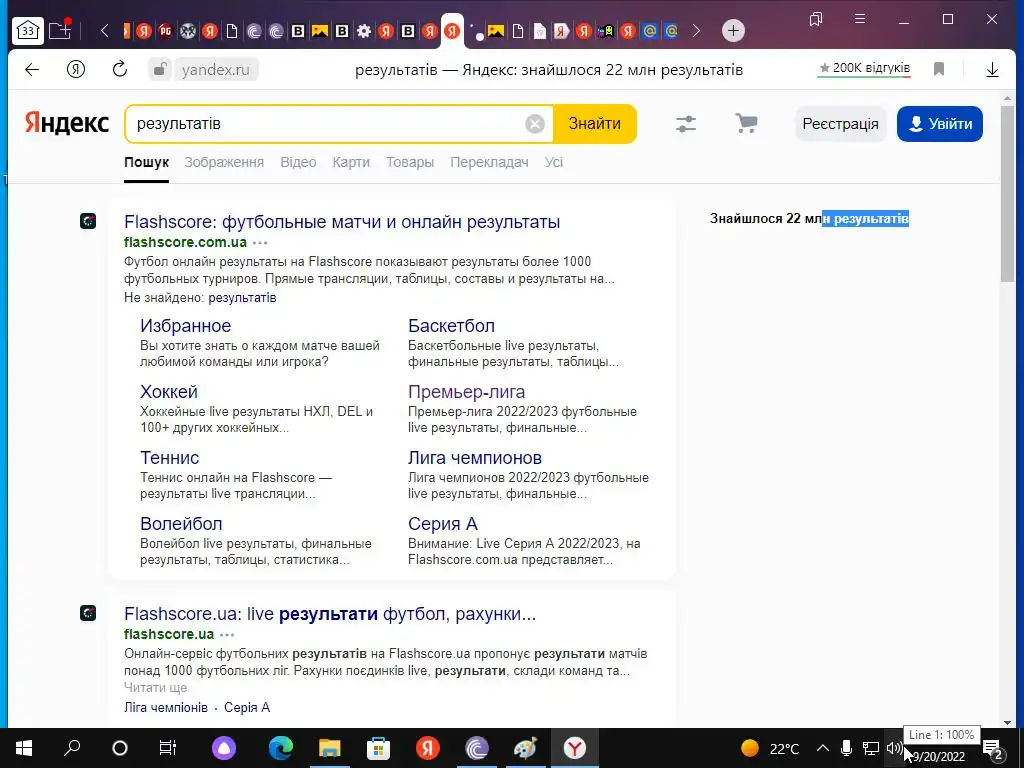Open the Баскетбол sitelink

pyautogui.click(x=451, y=325)
